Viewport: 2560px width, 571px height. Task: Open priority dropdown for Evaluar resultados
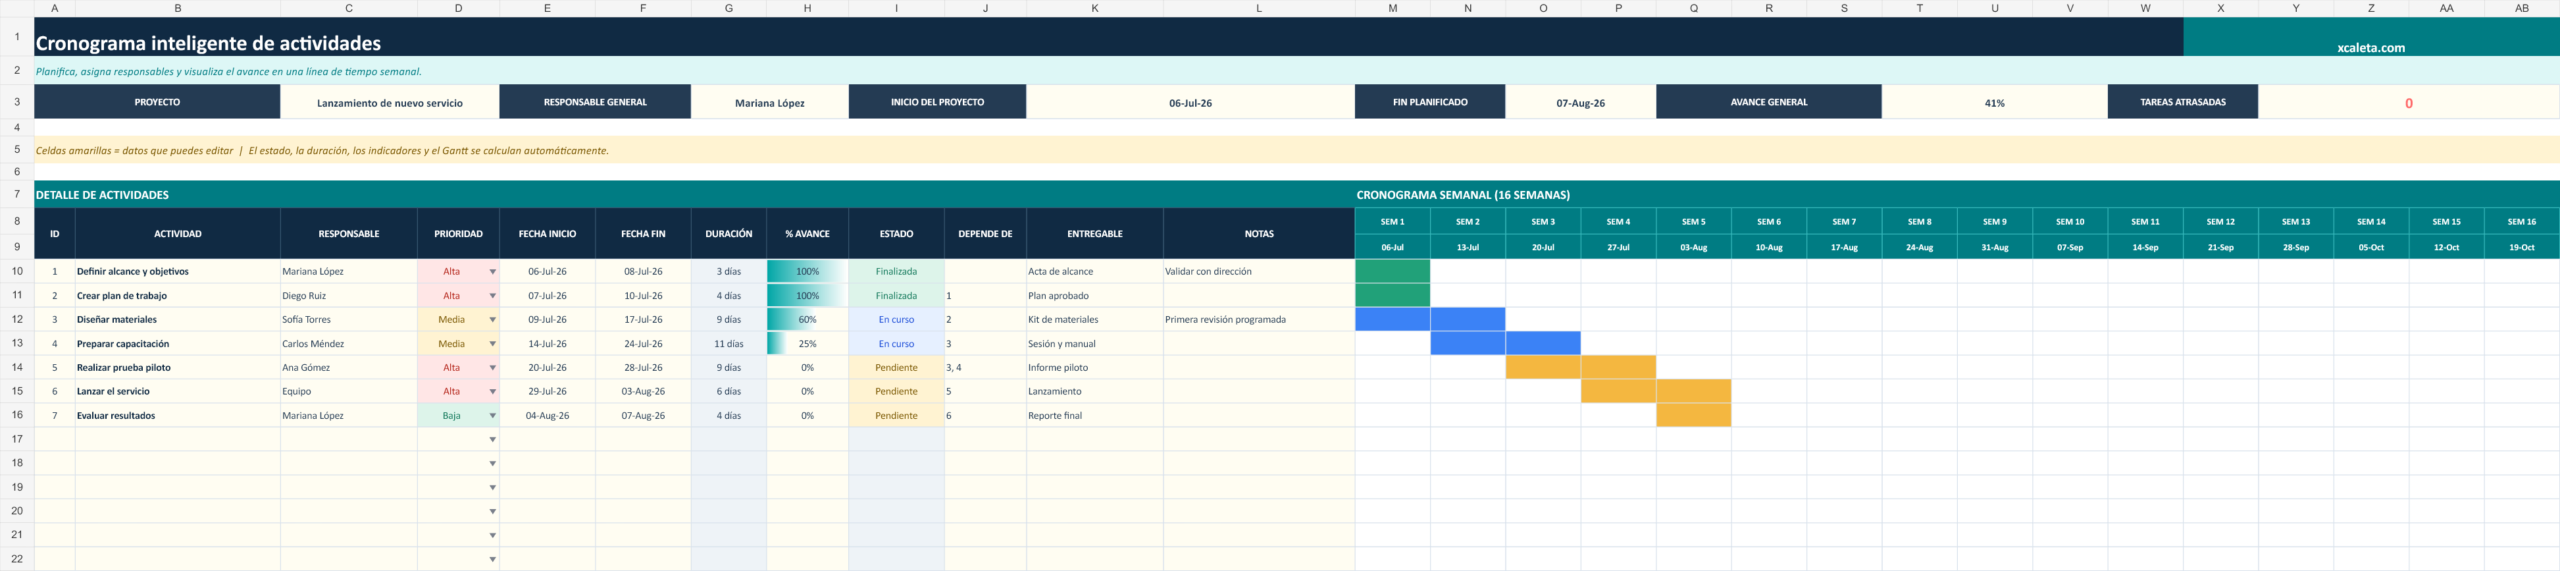[492, 415]
